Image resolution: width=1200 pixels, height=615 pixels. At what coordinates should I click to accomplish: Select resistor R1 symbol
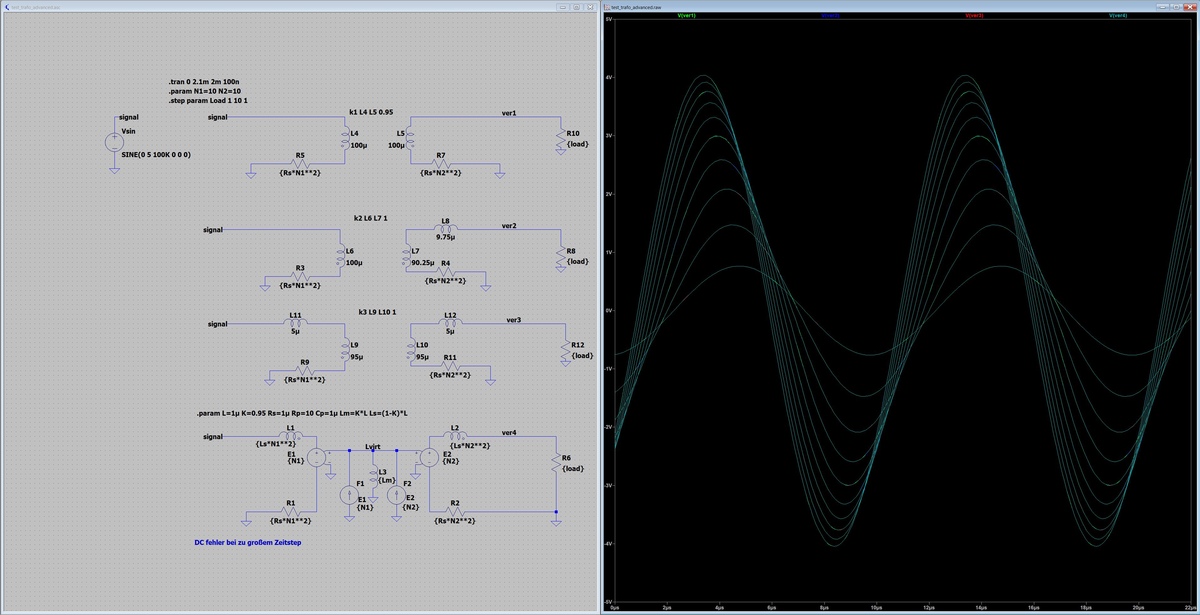[x=290, y=511]
